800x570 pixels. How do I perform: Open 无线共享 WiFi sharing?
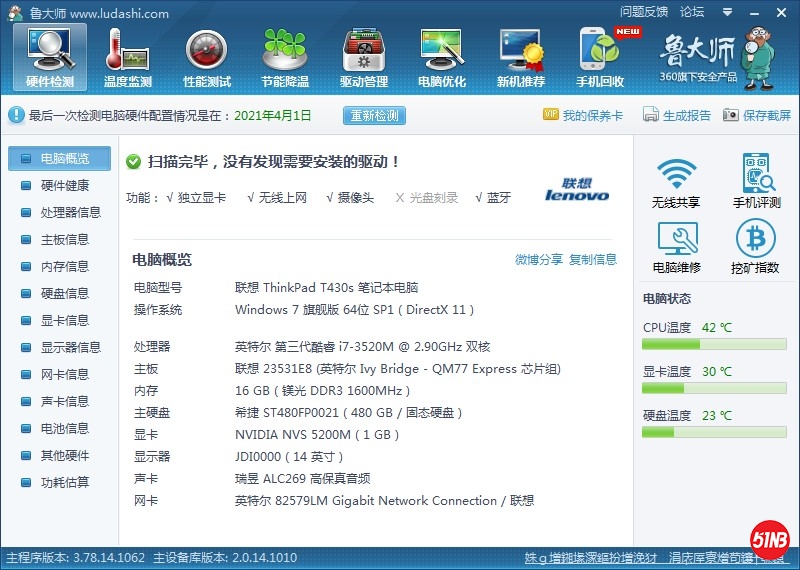(676, 182)
